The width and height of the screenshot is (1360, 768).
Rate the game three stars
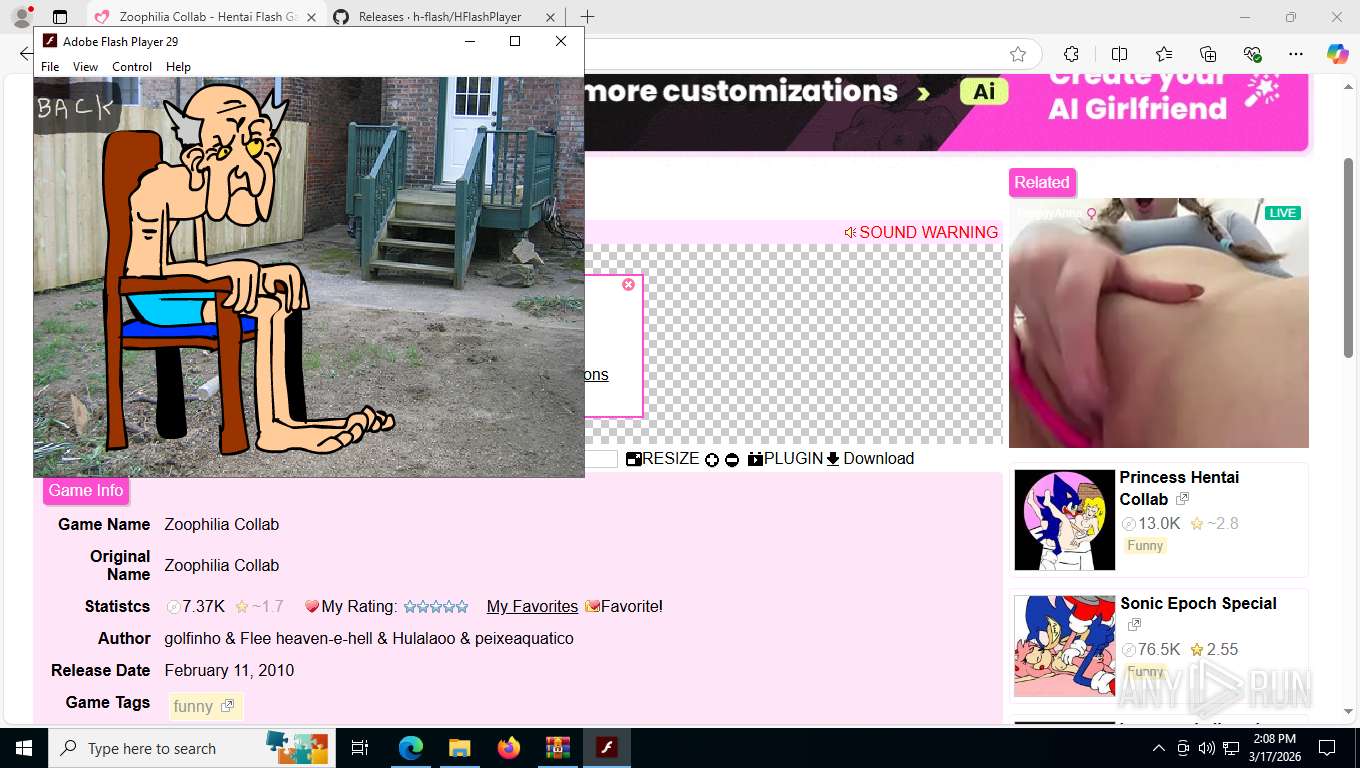coord(435,606)
